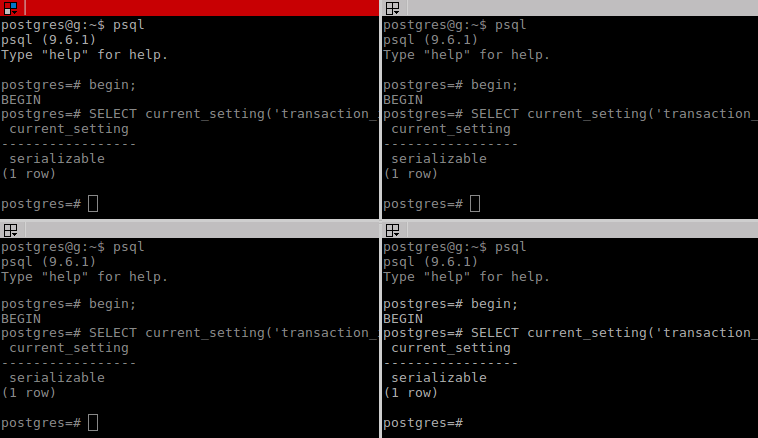The width and height of the screenshot is (758, 438).
Task: Focus the cursor box in top-left terminal prompt
Action: point(93,204)
